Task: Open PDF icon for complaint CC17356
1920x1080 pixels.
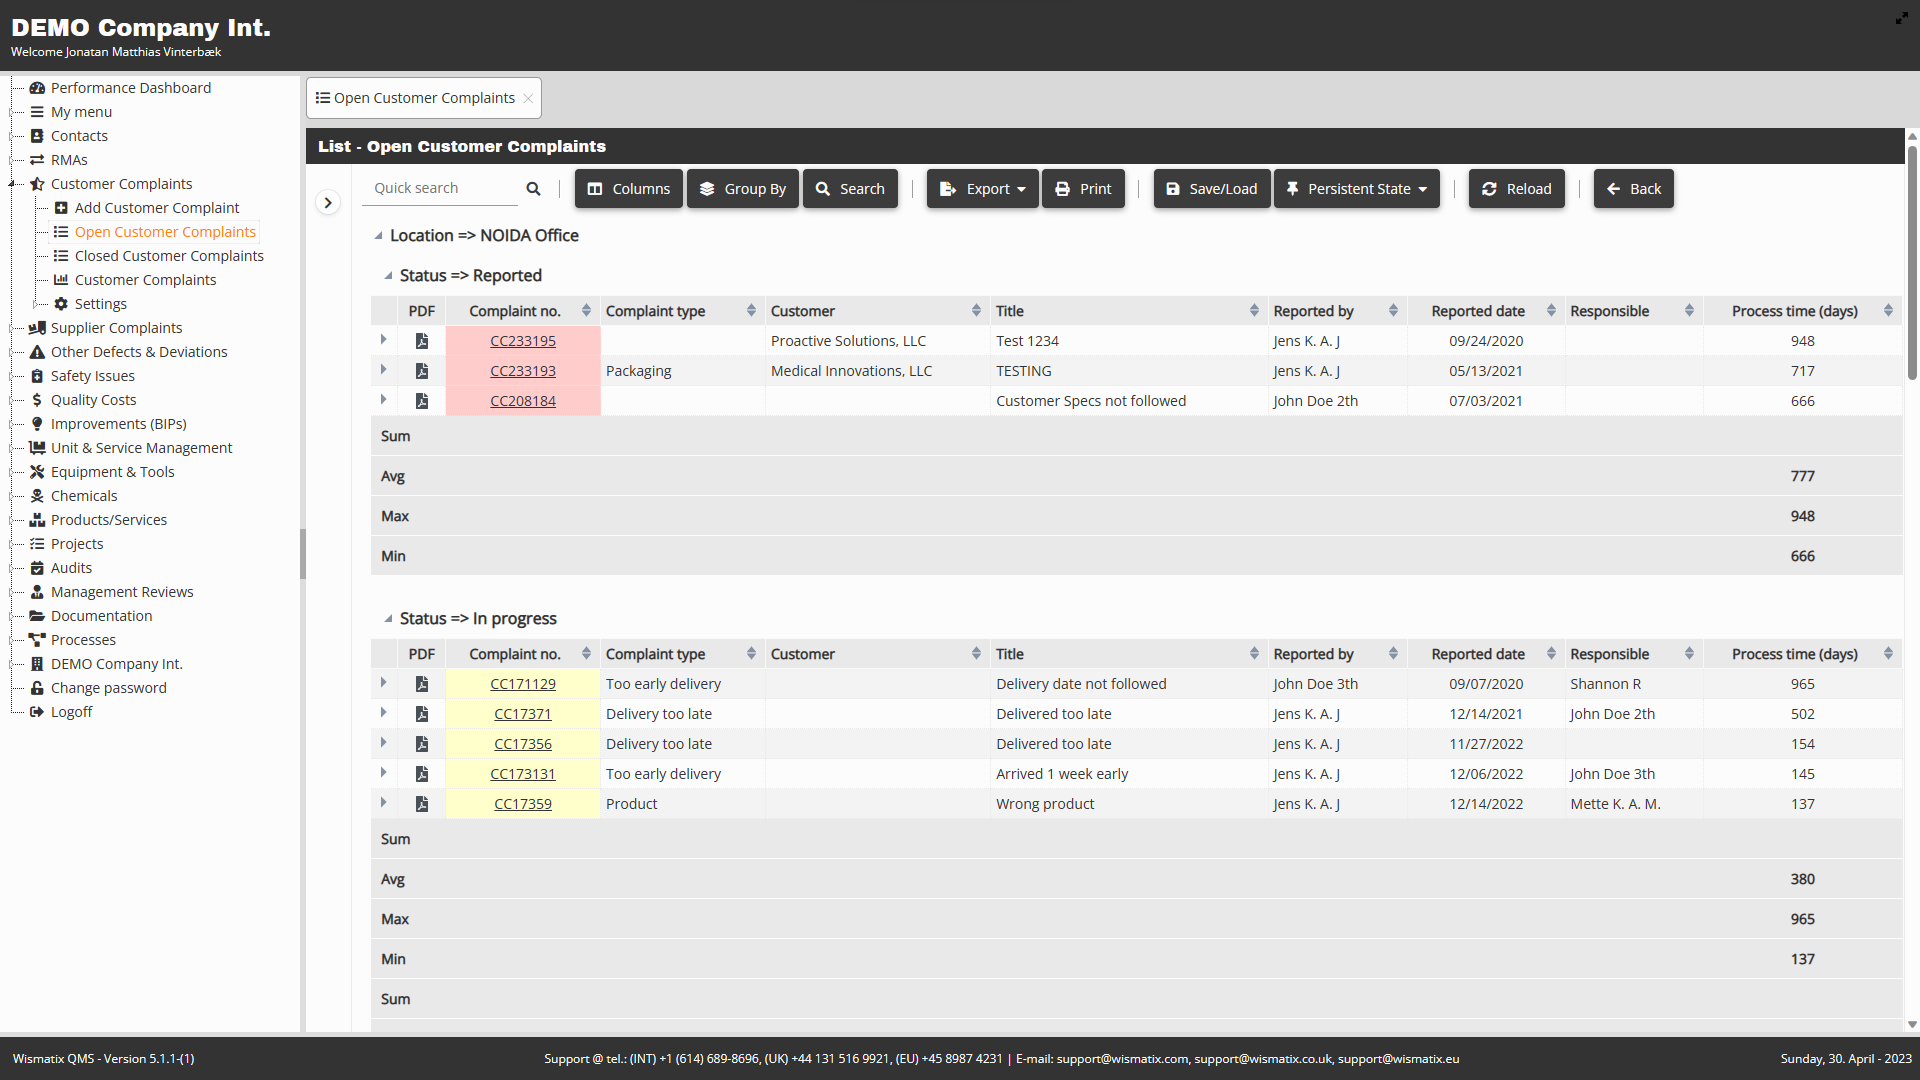Action: pyautogui.click(x=422, y=744)
